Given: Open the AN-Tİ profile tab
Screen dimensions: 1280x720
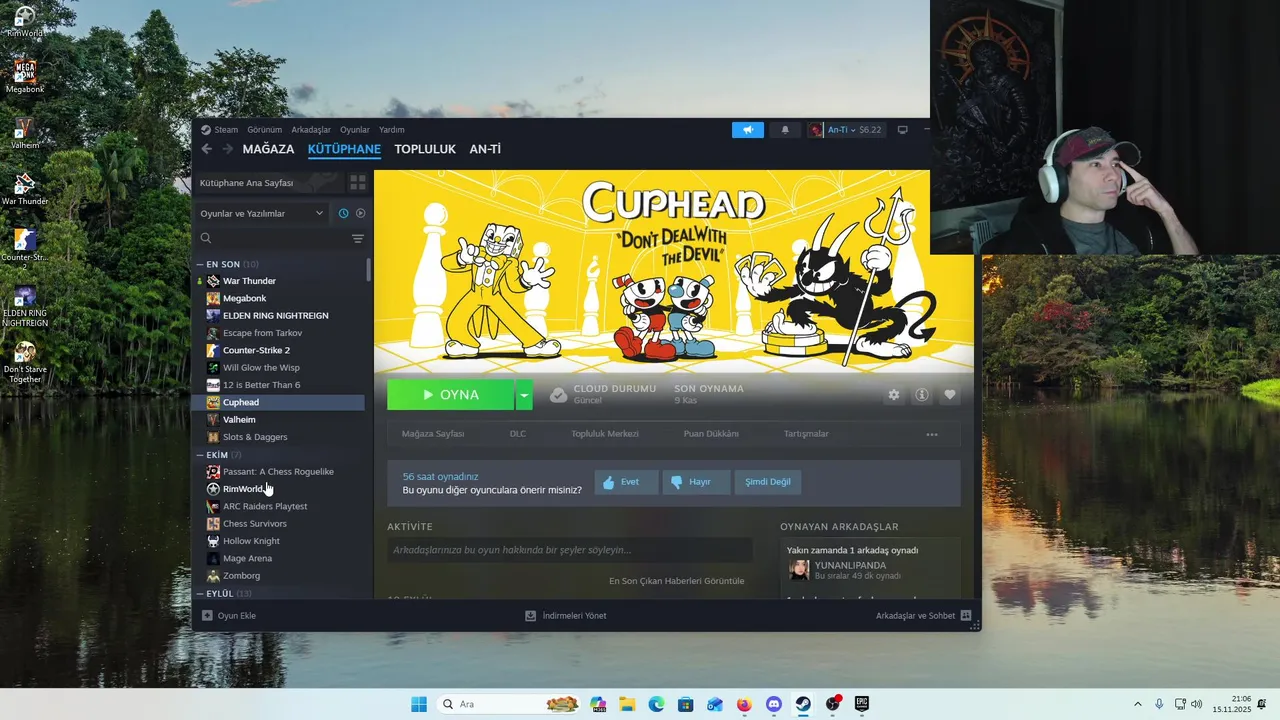Looking at the screenshot, I should point(485,149).
